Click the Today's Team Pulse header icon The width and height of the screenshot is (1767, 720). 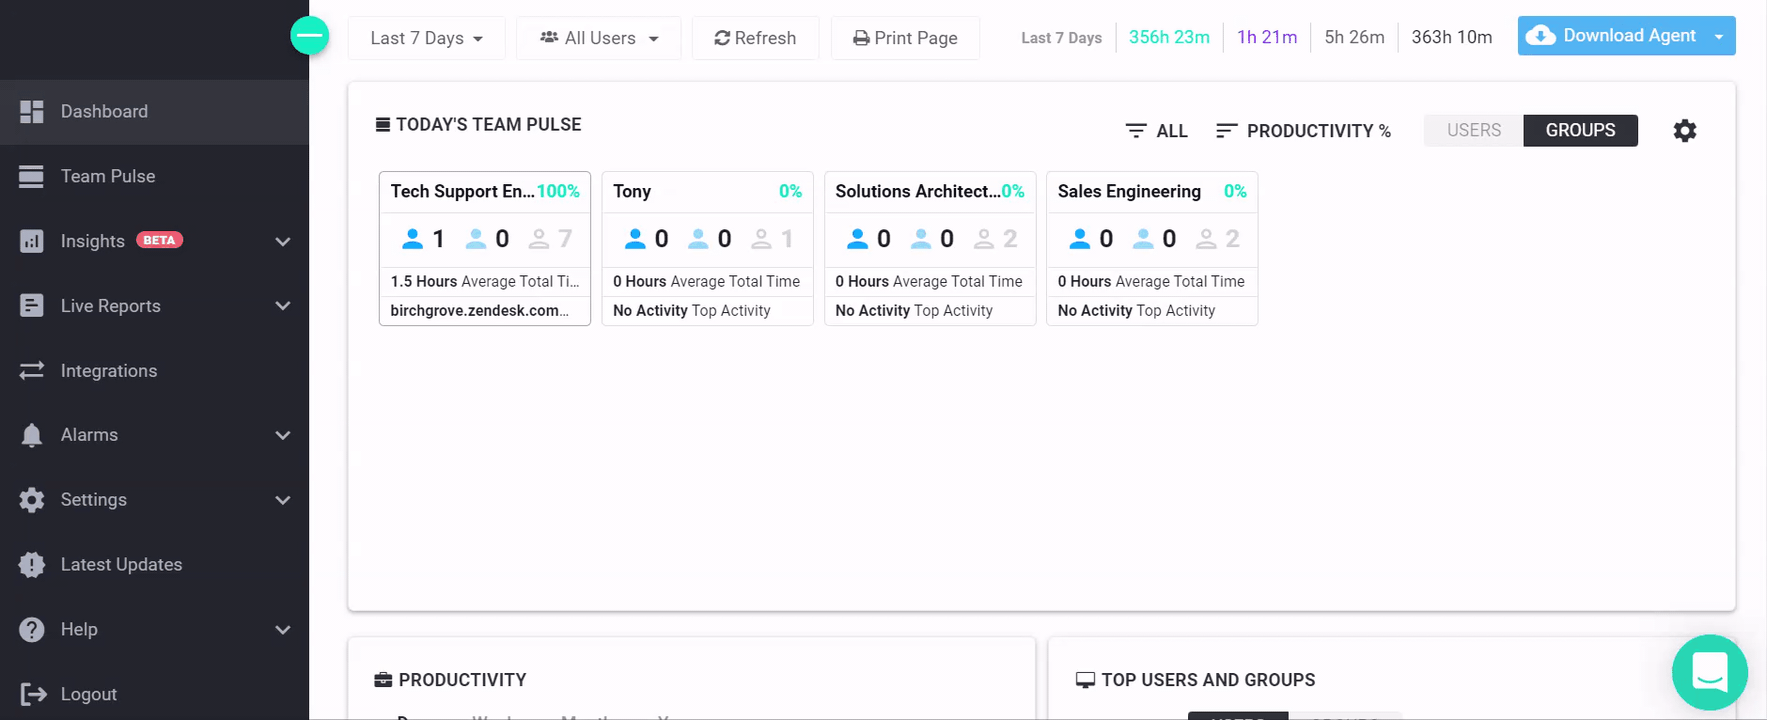pos(382,125)
